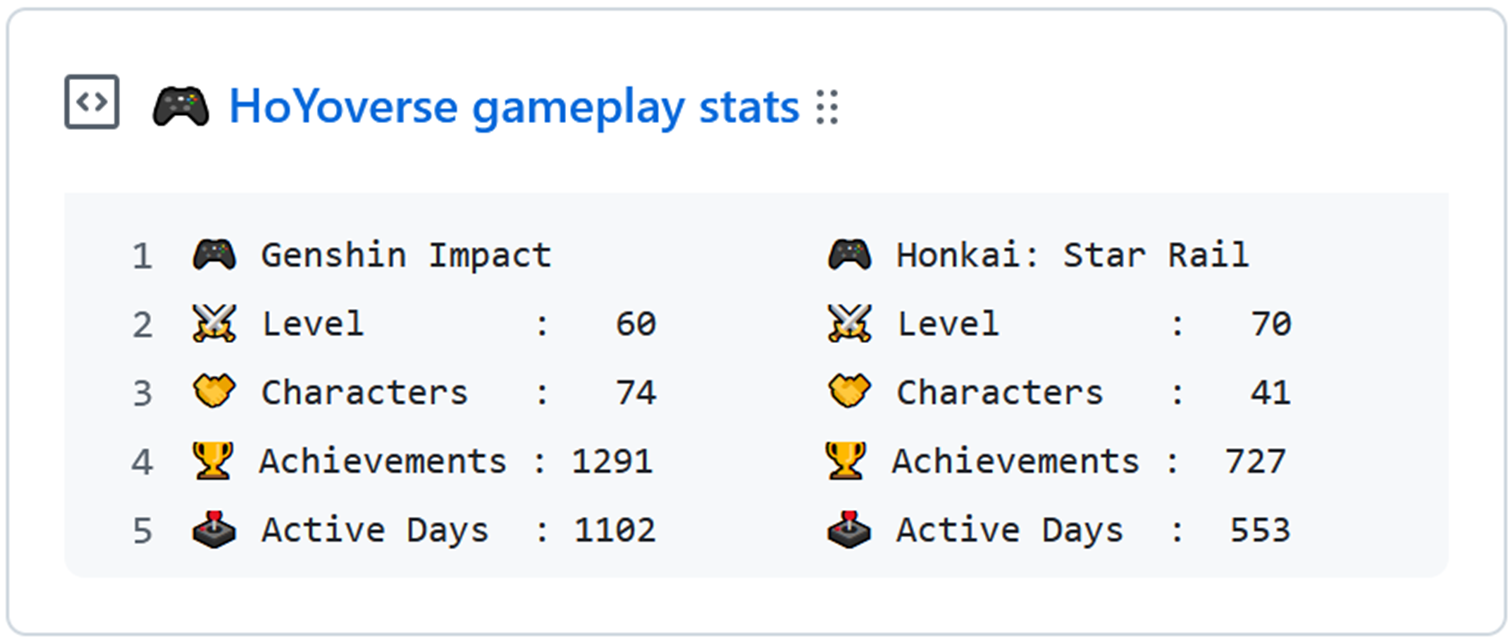Click line number 1 in code block
Screen dimensions: 1512x643
(142, 257)
